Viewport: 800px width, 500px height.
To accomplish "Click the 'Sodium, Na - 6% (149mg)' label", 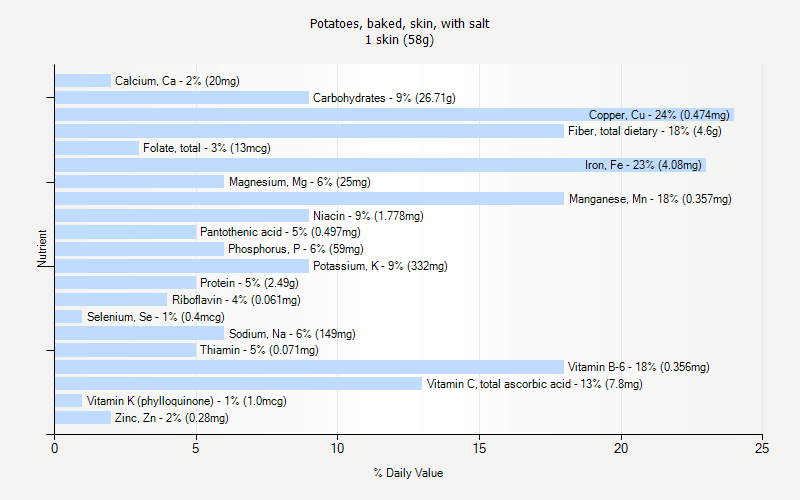I will click(x=292, y=334).
